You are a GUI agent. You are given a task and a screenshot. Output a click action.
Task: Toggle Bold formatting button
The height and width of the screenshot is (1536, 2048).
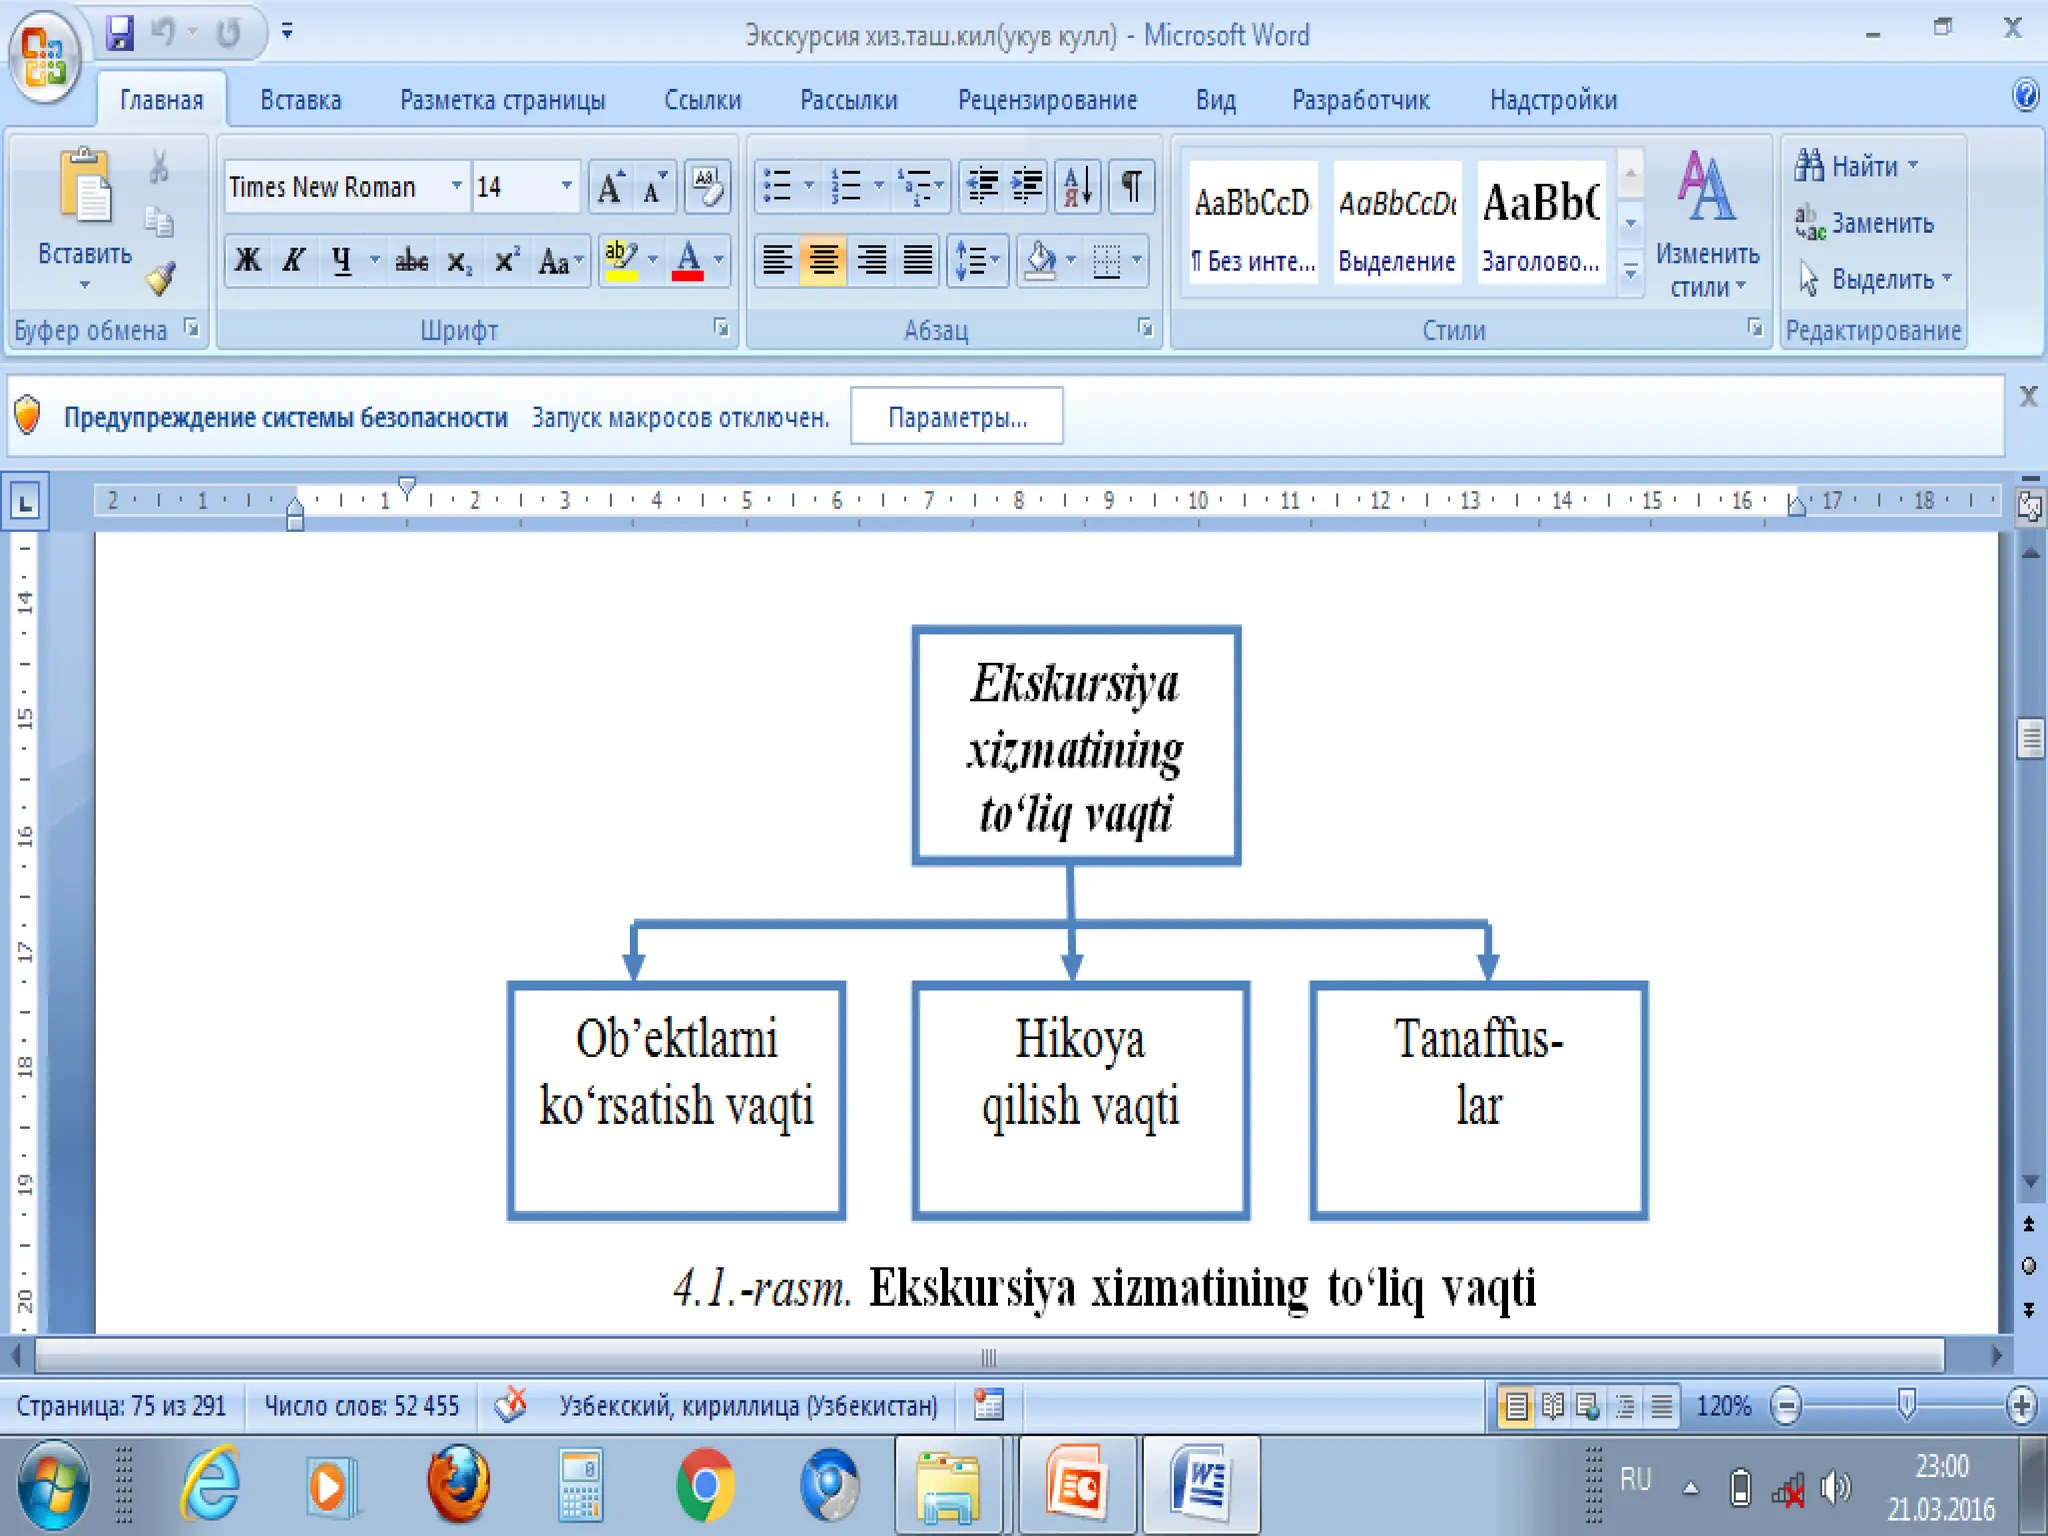pyautogui.click(x=248, y=261)
